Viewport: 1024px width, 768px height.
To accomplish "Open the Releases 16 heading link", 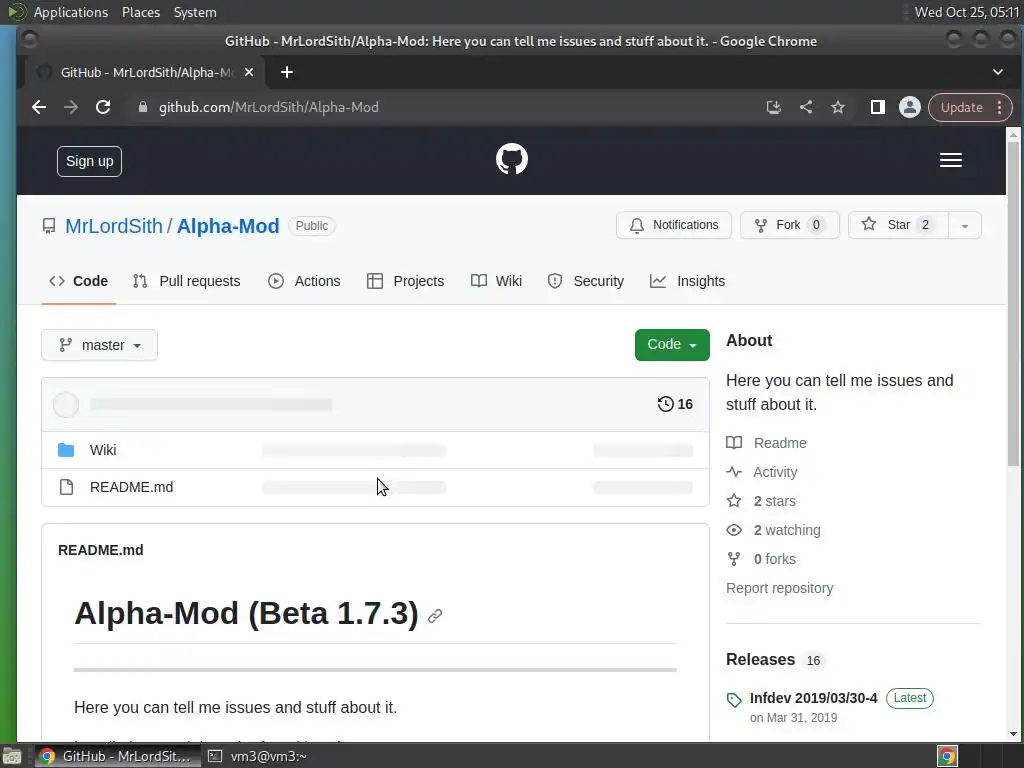I will coord(775,660).
